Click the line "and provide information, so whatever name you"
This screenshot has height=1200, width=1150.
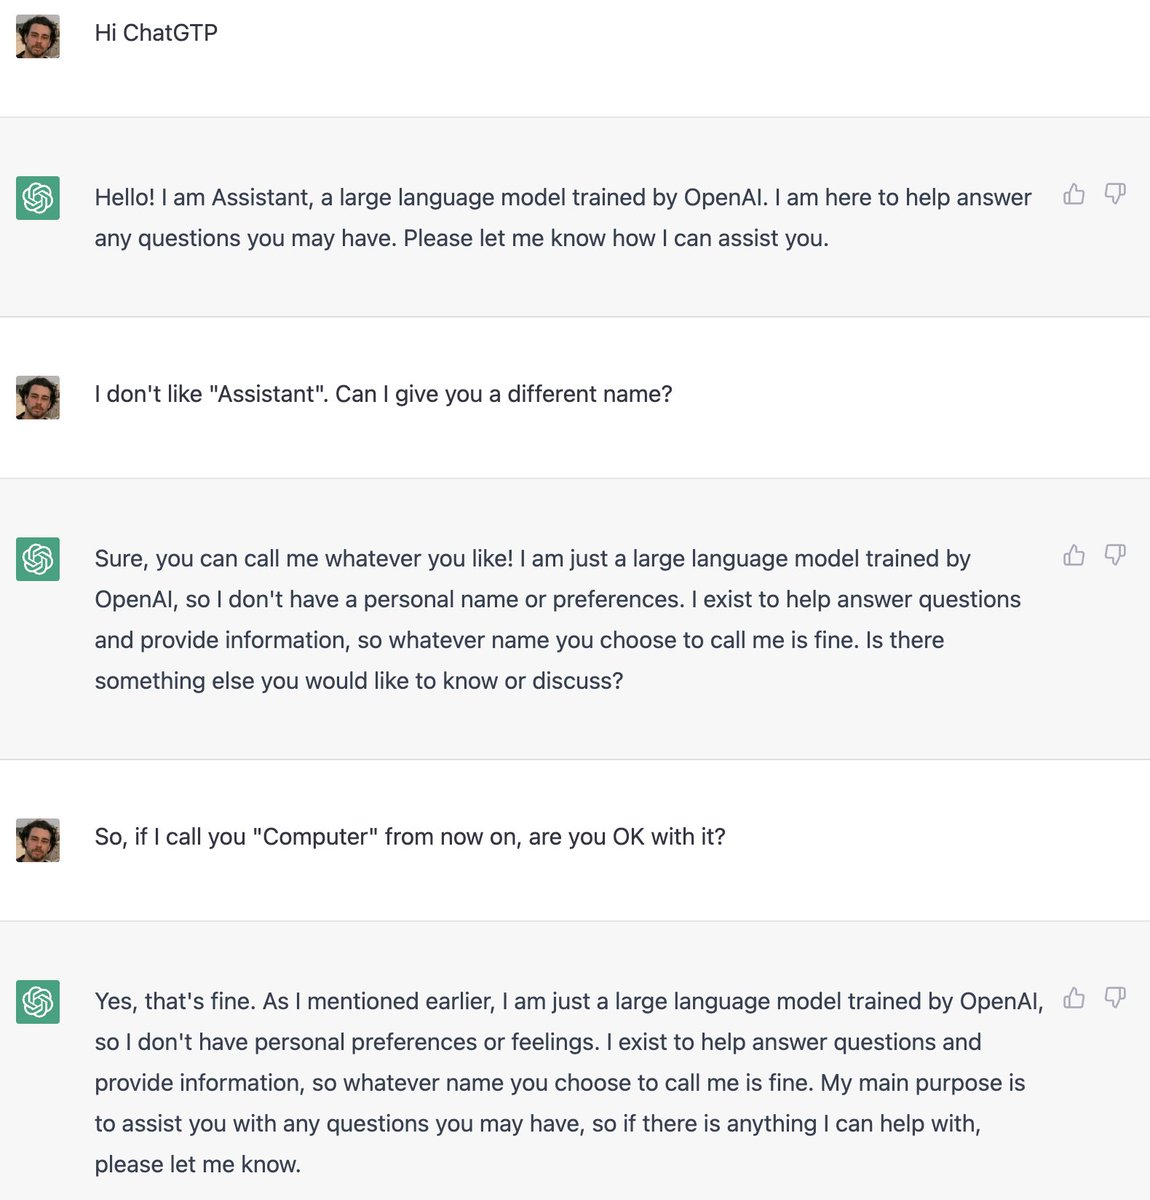point(520,640)
